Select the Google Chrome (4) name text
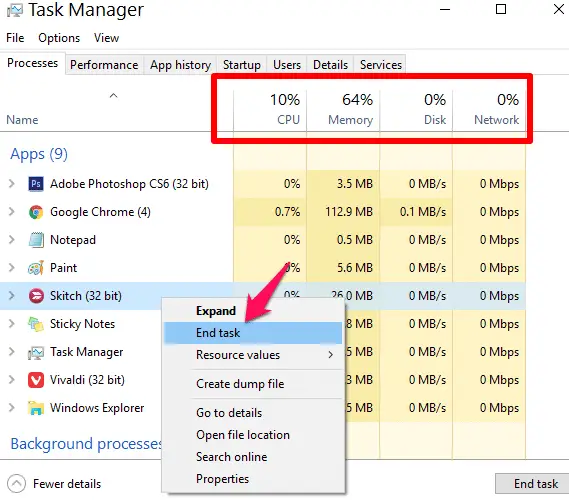 [x=100, y=212]
